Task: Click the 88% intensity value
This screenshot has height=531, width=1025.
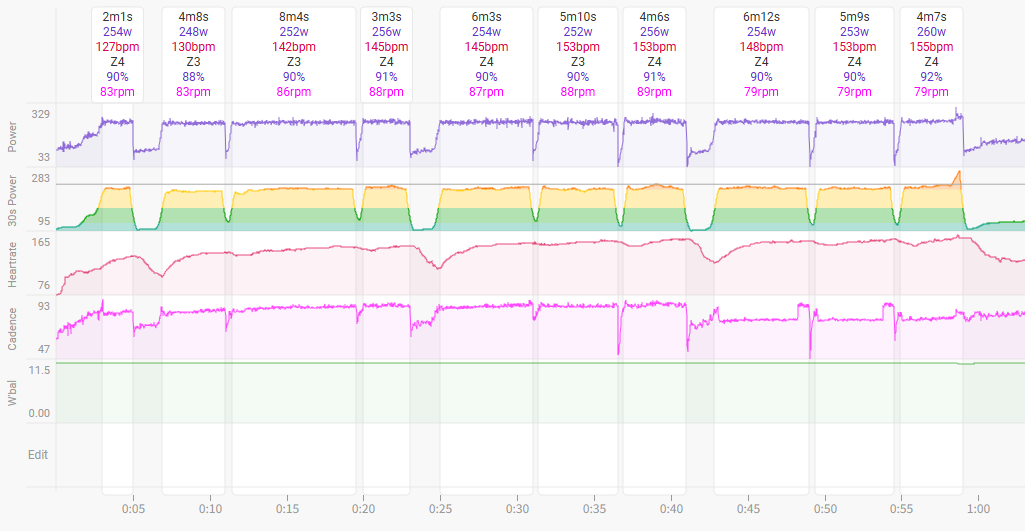Action: (x=193, y=77)
